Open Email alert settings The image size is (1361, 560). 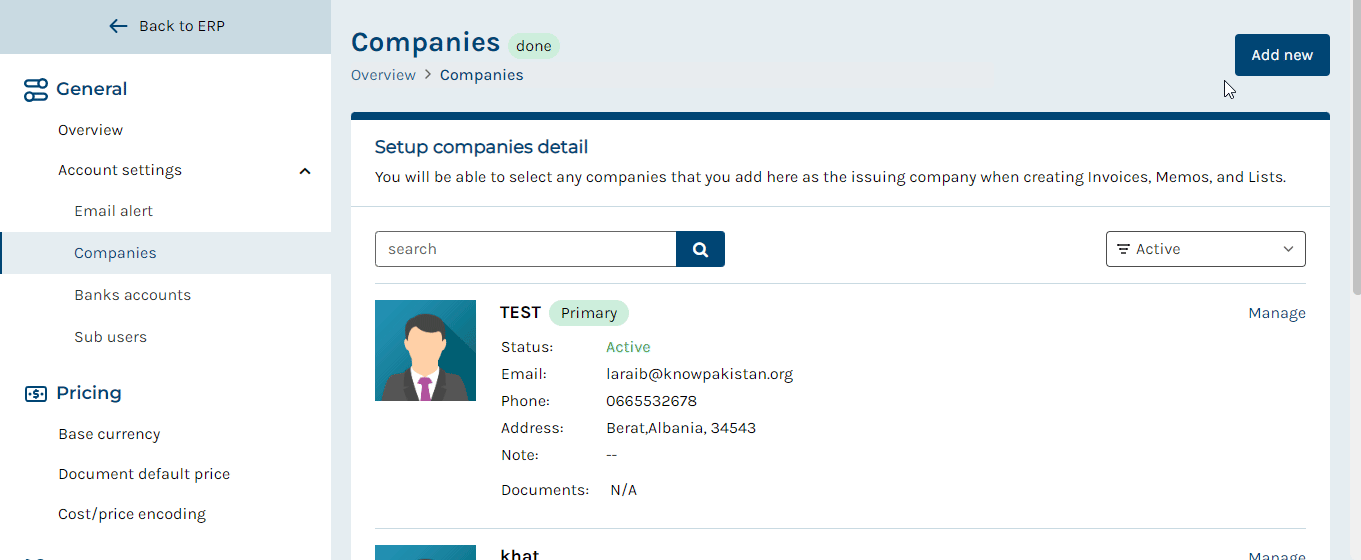(x=113, y=211)
